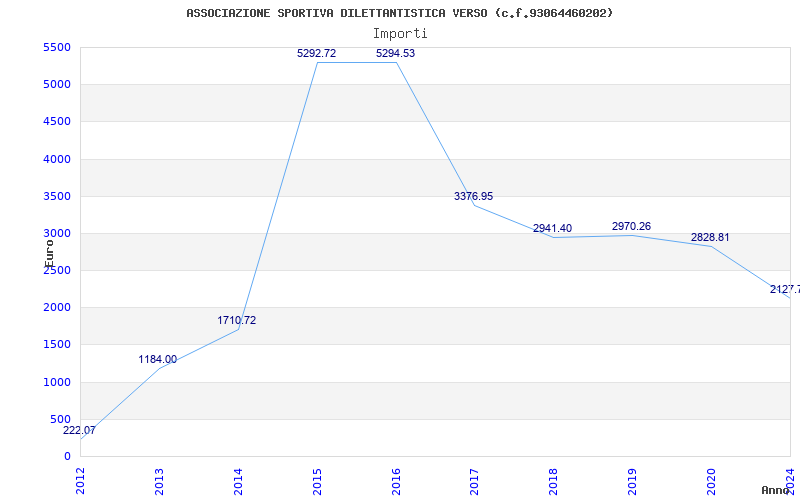Click the 3000 y-axis tick label

(x=57, y=234)
